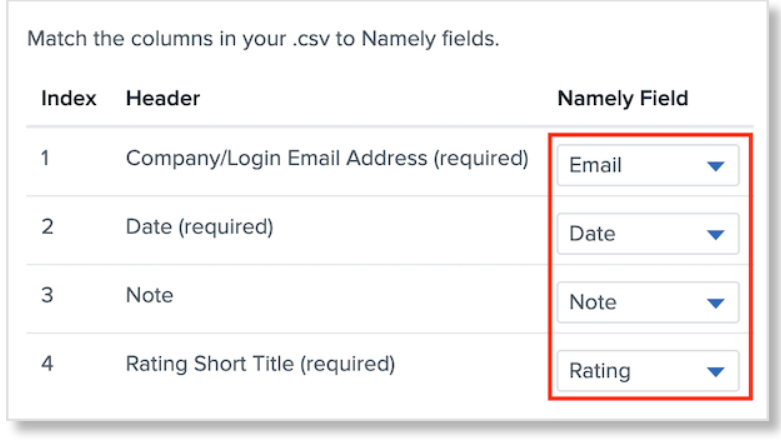Select the Note header text in row 3
Image resolution: width=781 pixels, height=440 pixels.
(x=149, y=295)
